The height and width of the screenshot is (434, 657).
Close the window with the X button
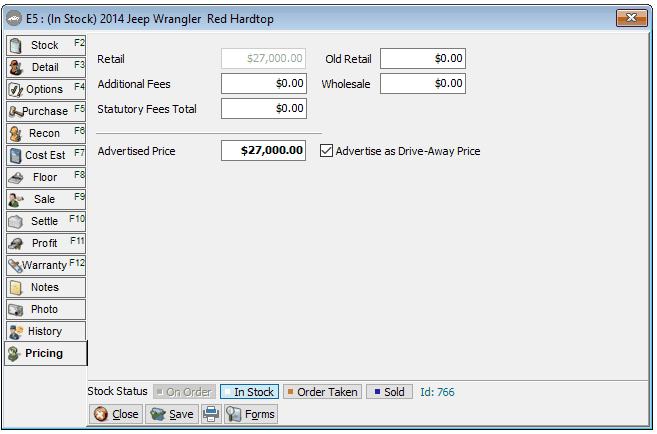click(x=632, y=18)
